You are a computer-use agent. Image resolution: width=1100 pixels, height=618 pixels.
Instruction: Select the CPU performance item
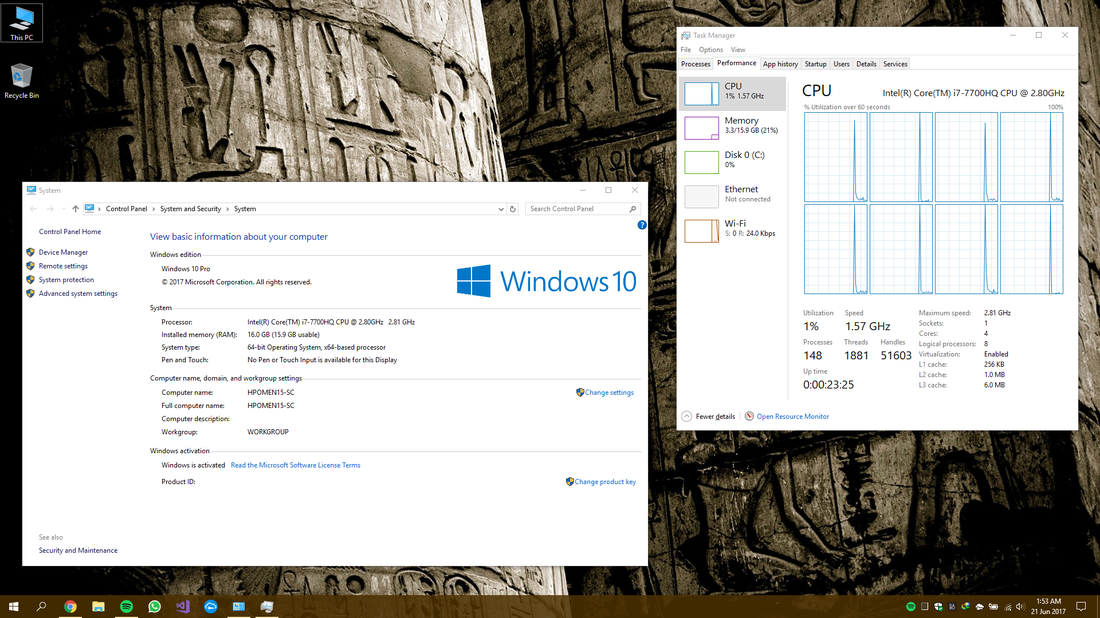coord(732,93)
